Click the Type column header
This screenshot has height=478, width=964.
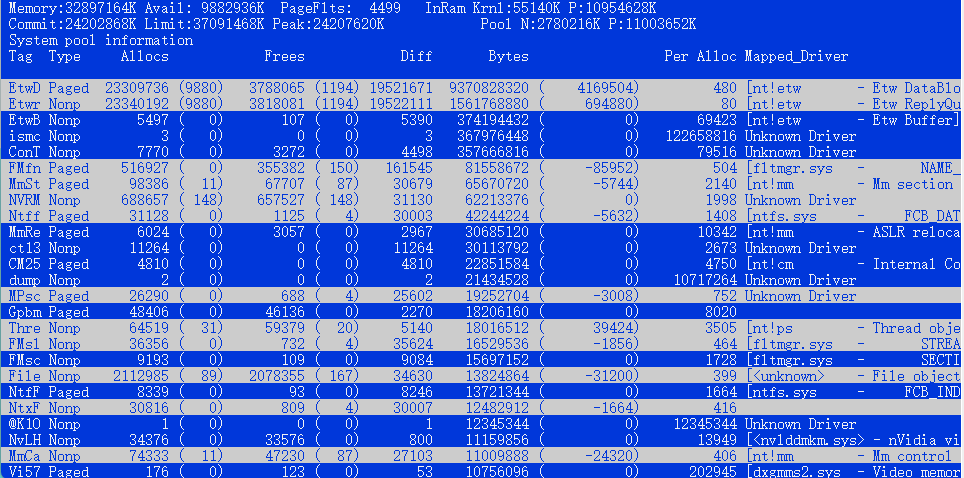click(65, 57)
